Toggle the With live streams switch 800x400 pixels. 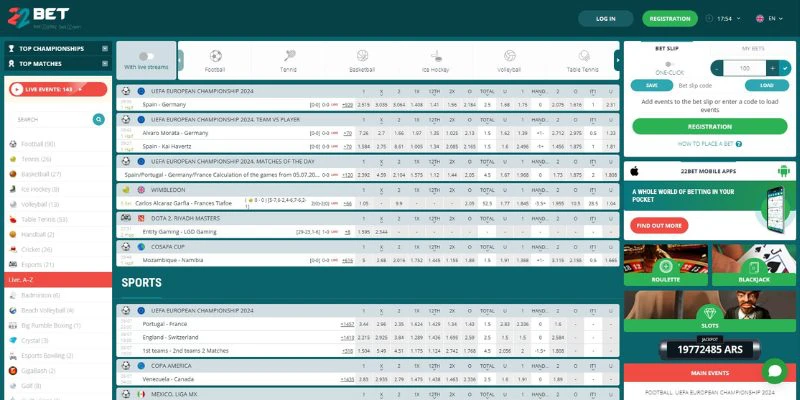point(146,56)
